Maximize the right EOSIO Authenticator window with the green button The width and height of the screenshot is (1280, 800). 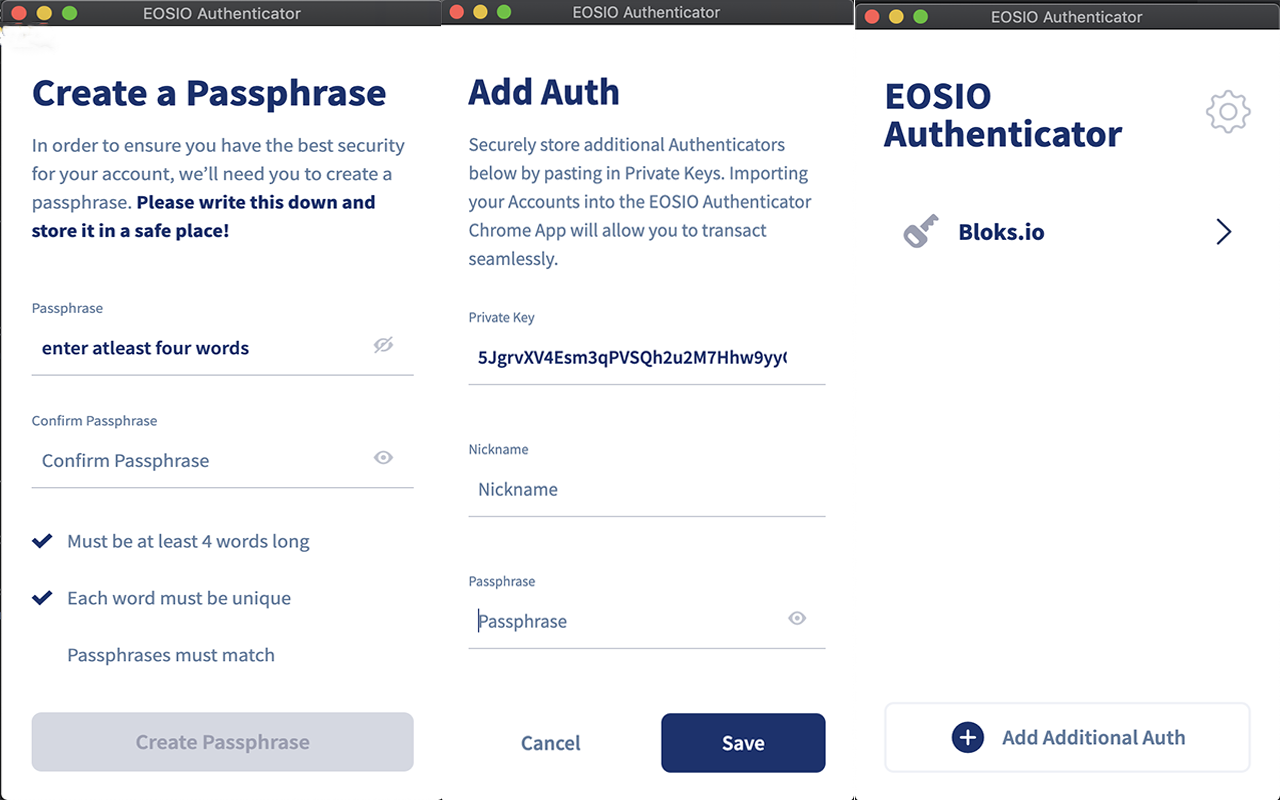(920, 16)
